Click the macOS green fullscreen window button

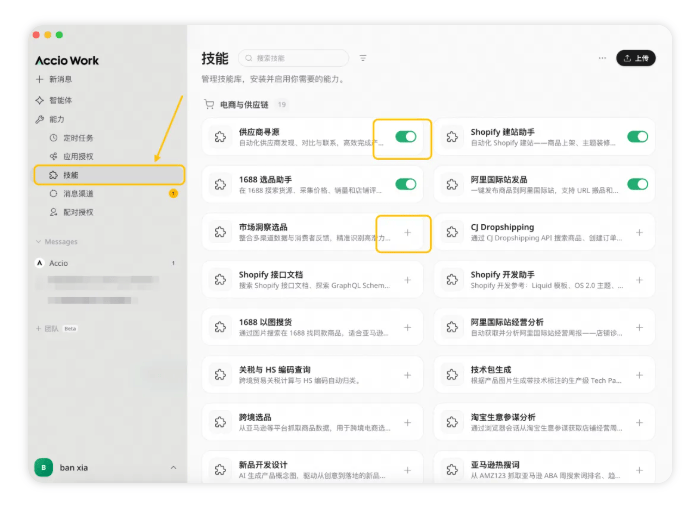pyautogui.click(x=59, y=35)
